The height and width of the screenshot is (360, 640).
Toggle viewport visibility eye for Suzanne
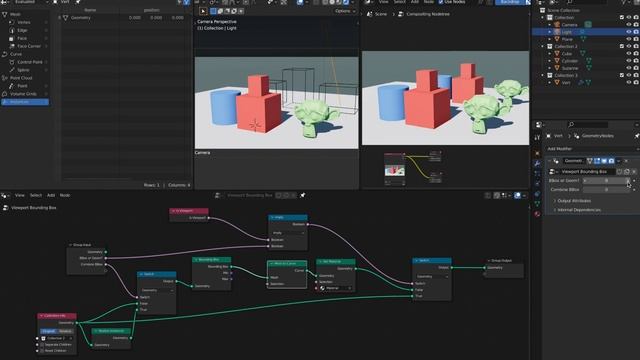point(629,68)
